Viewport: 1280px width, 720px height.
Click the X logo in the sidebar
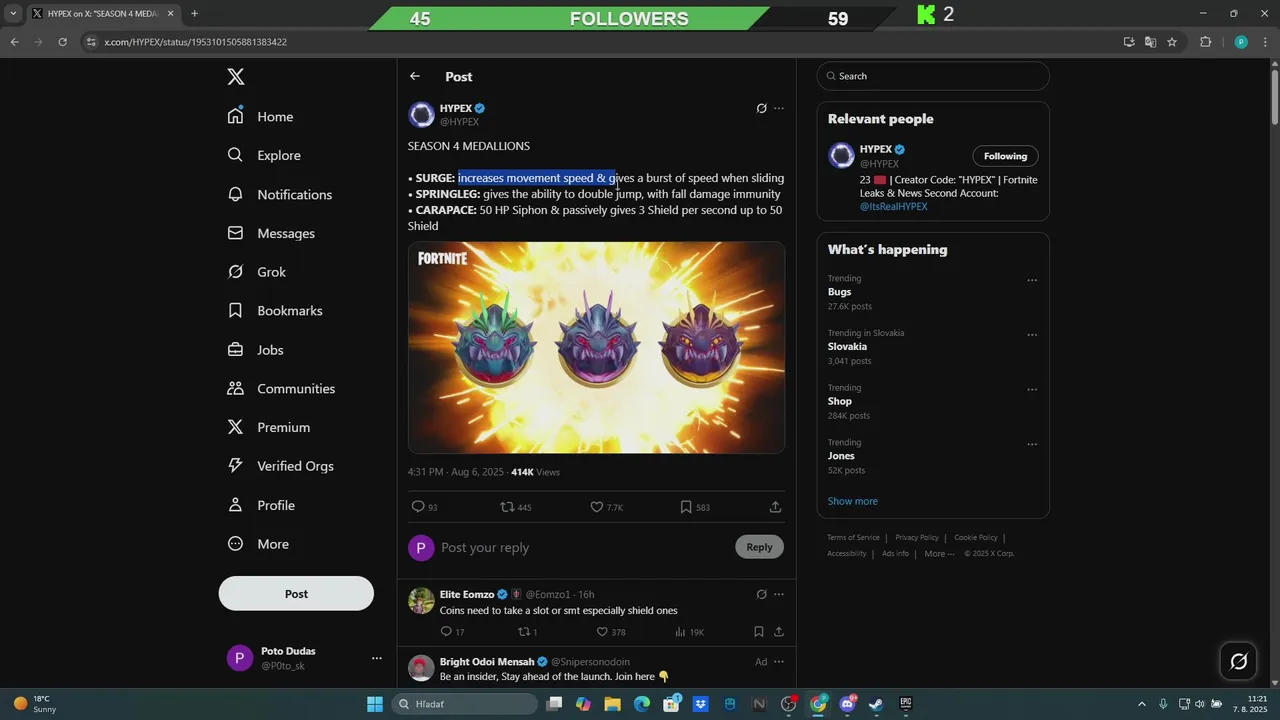tap(235, 77)
